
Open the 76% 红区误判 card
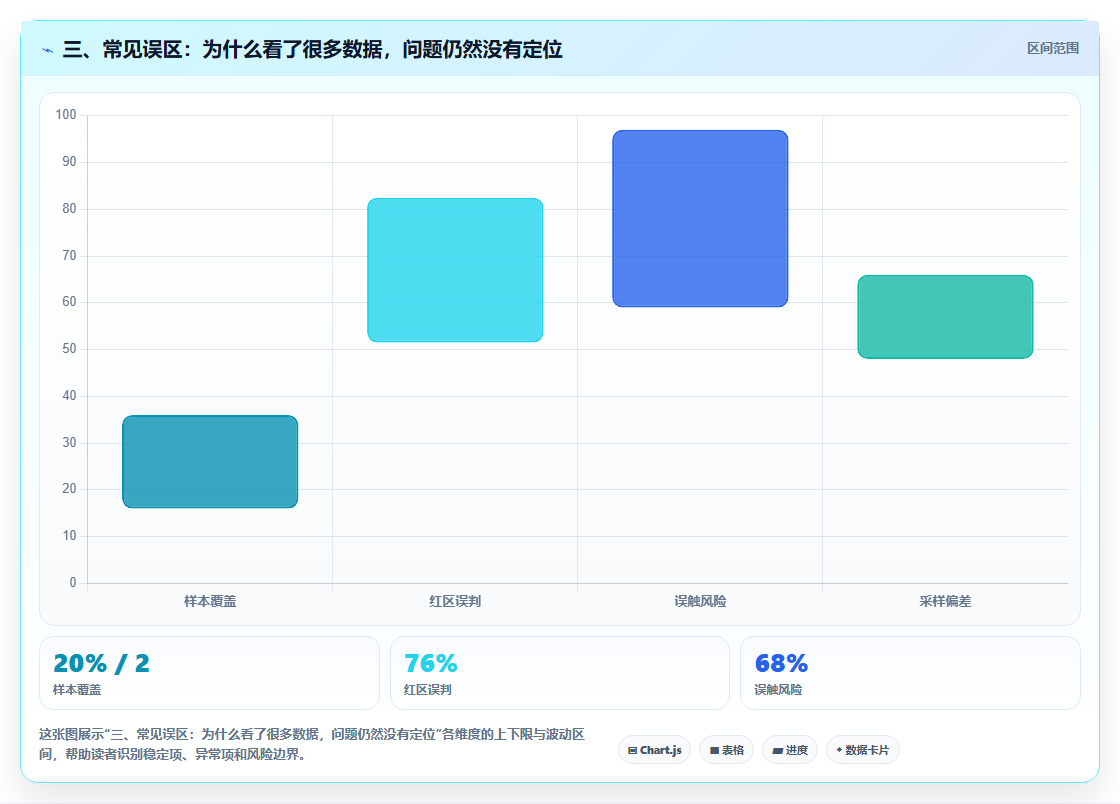pyautogui.click(x=559, y=673)
